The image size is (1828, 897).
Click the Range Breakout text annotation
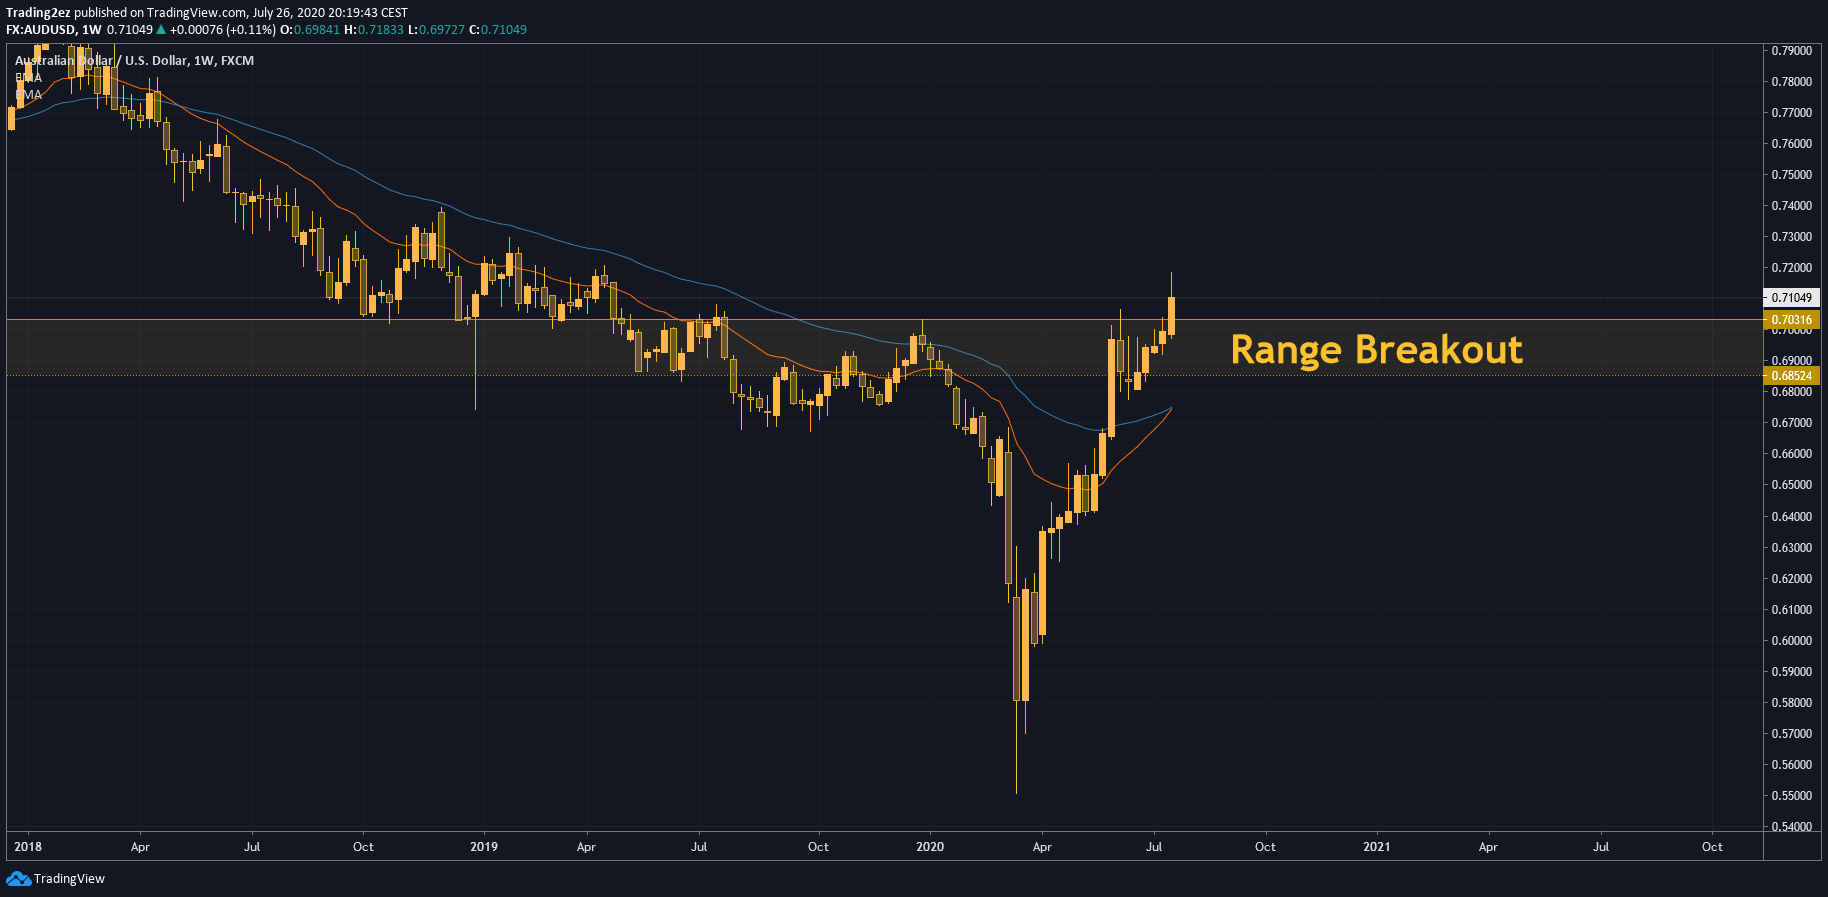pos(1376,350)
